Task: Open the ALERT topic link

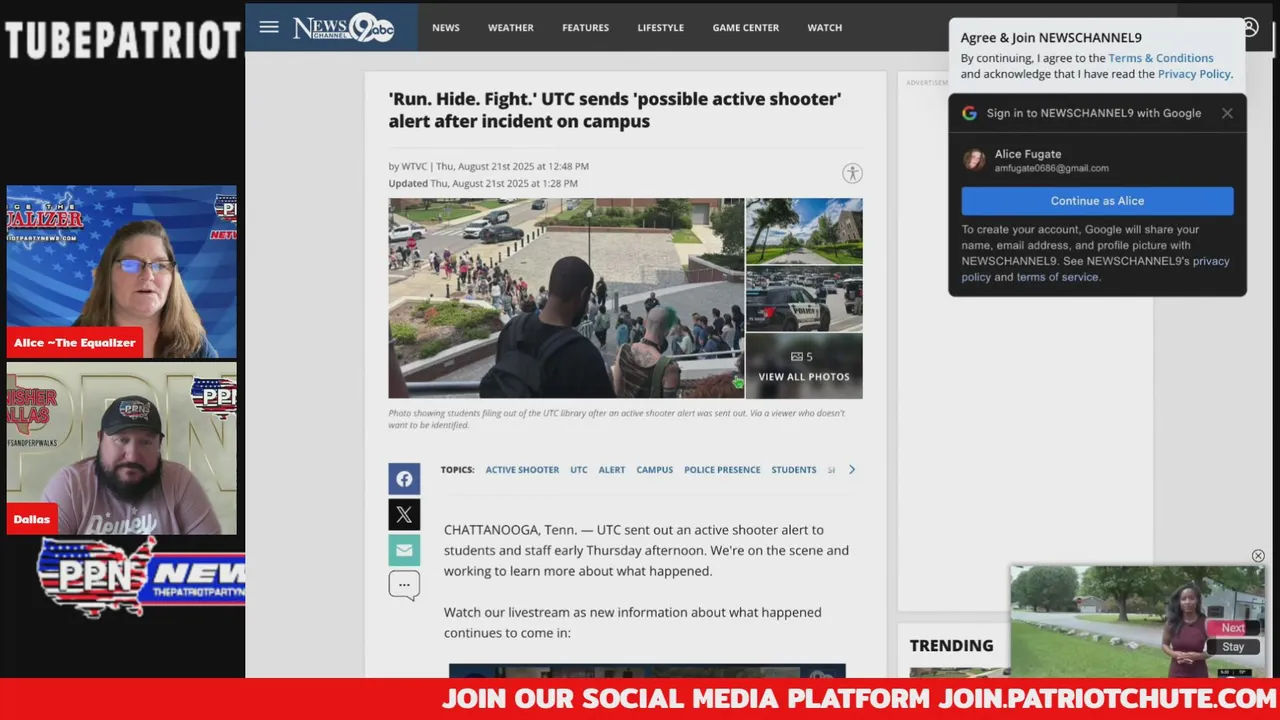Action: point(612,469)
